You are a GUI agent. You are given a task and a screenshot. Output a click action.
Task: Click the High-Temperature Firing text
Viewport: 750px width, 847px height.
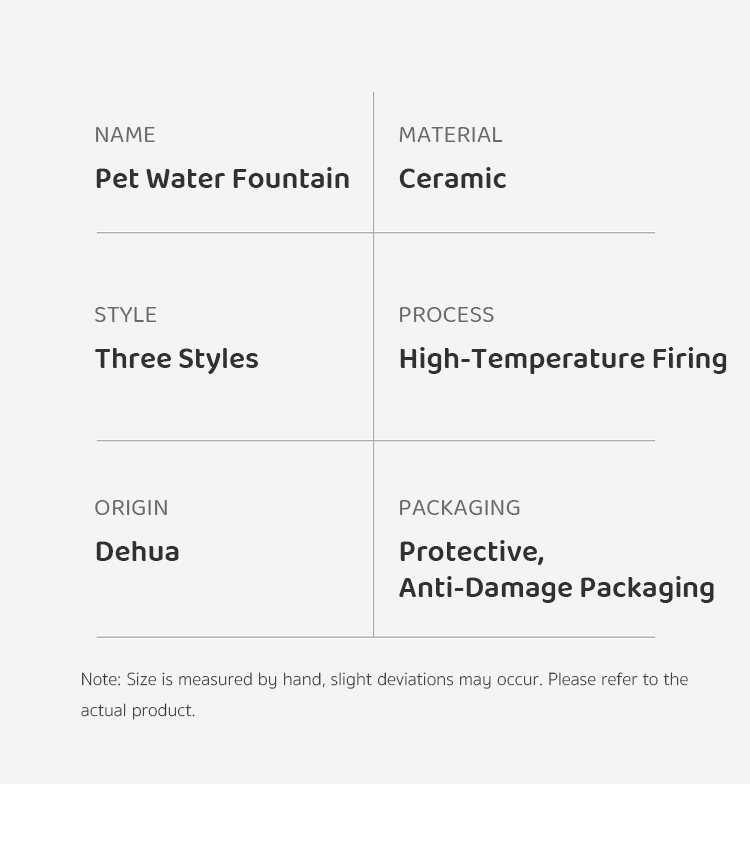coord(562,360)
